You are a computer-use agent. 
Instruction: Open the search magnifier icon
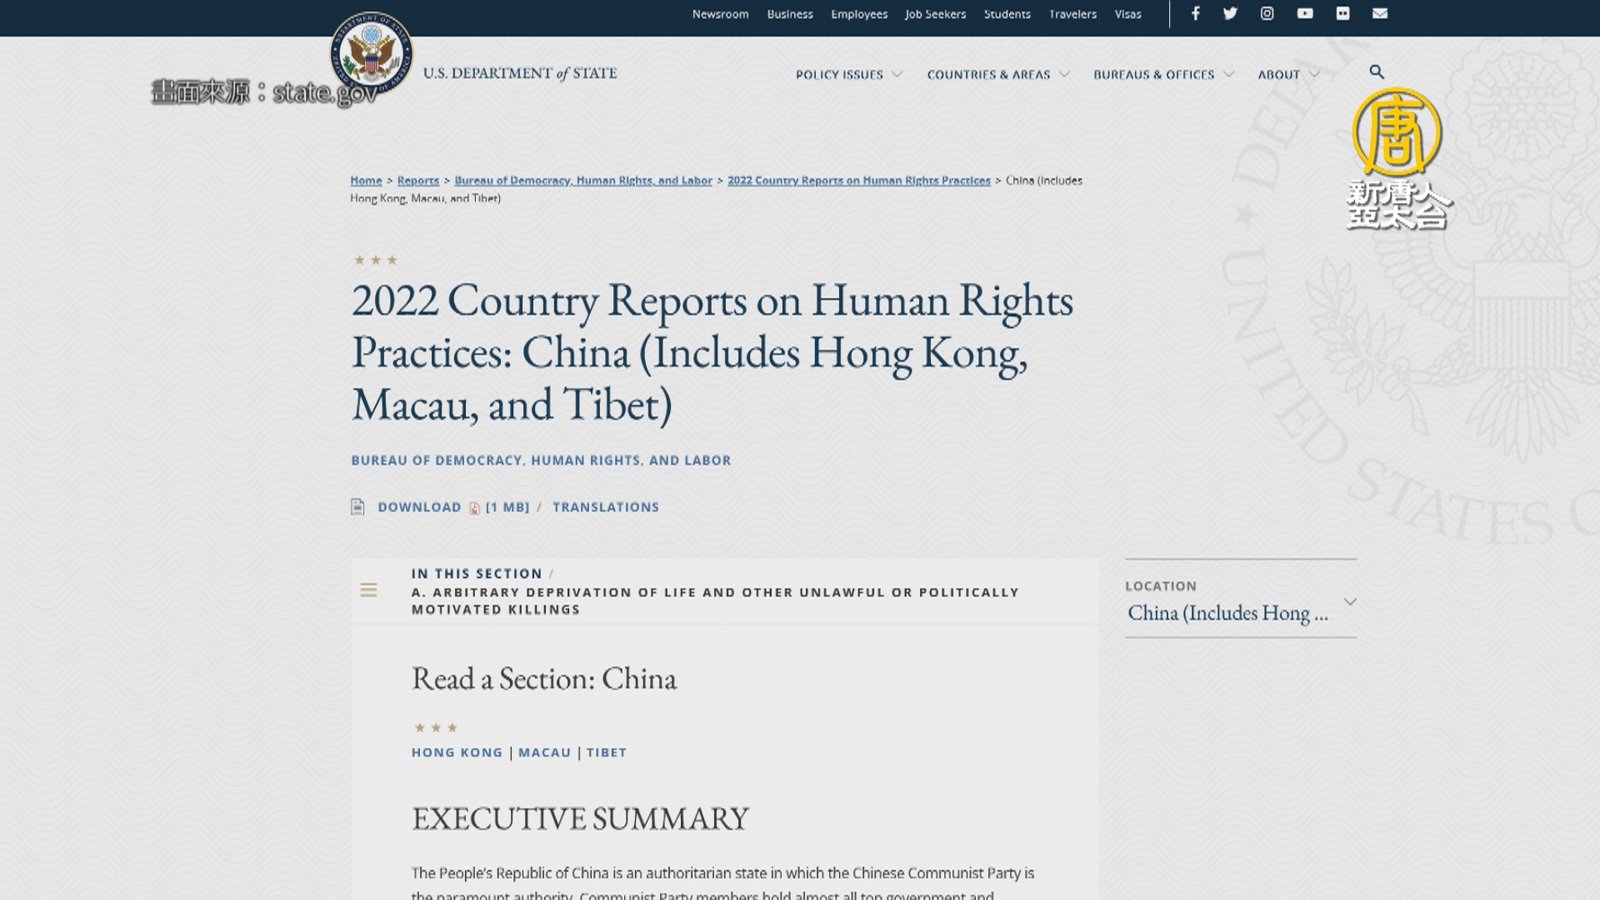1376,72
